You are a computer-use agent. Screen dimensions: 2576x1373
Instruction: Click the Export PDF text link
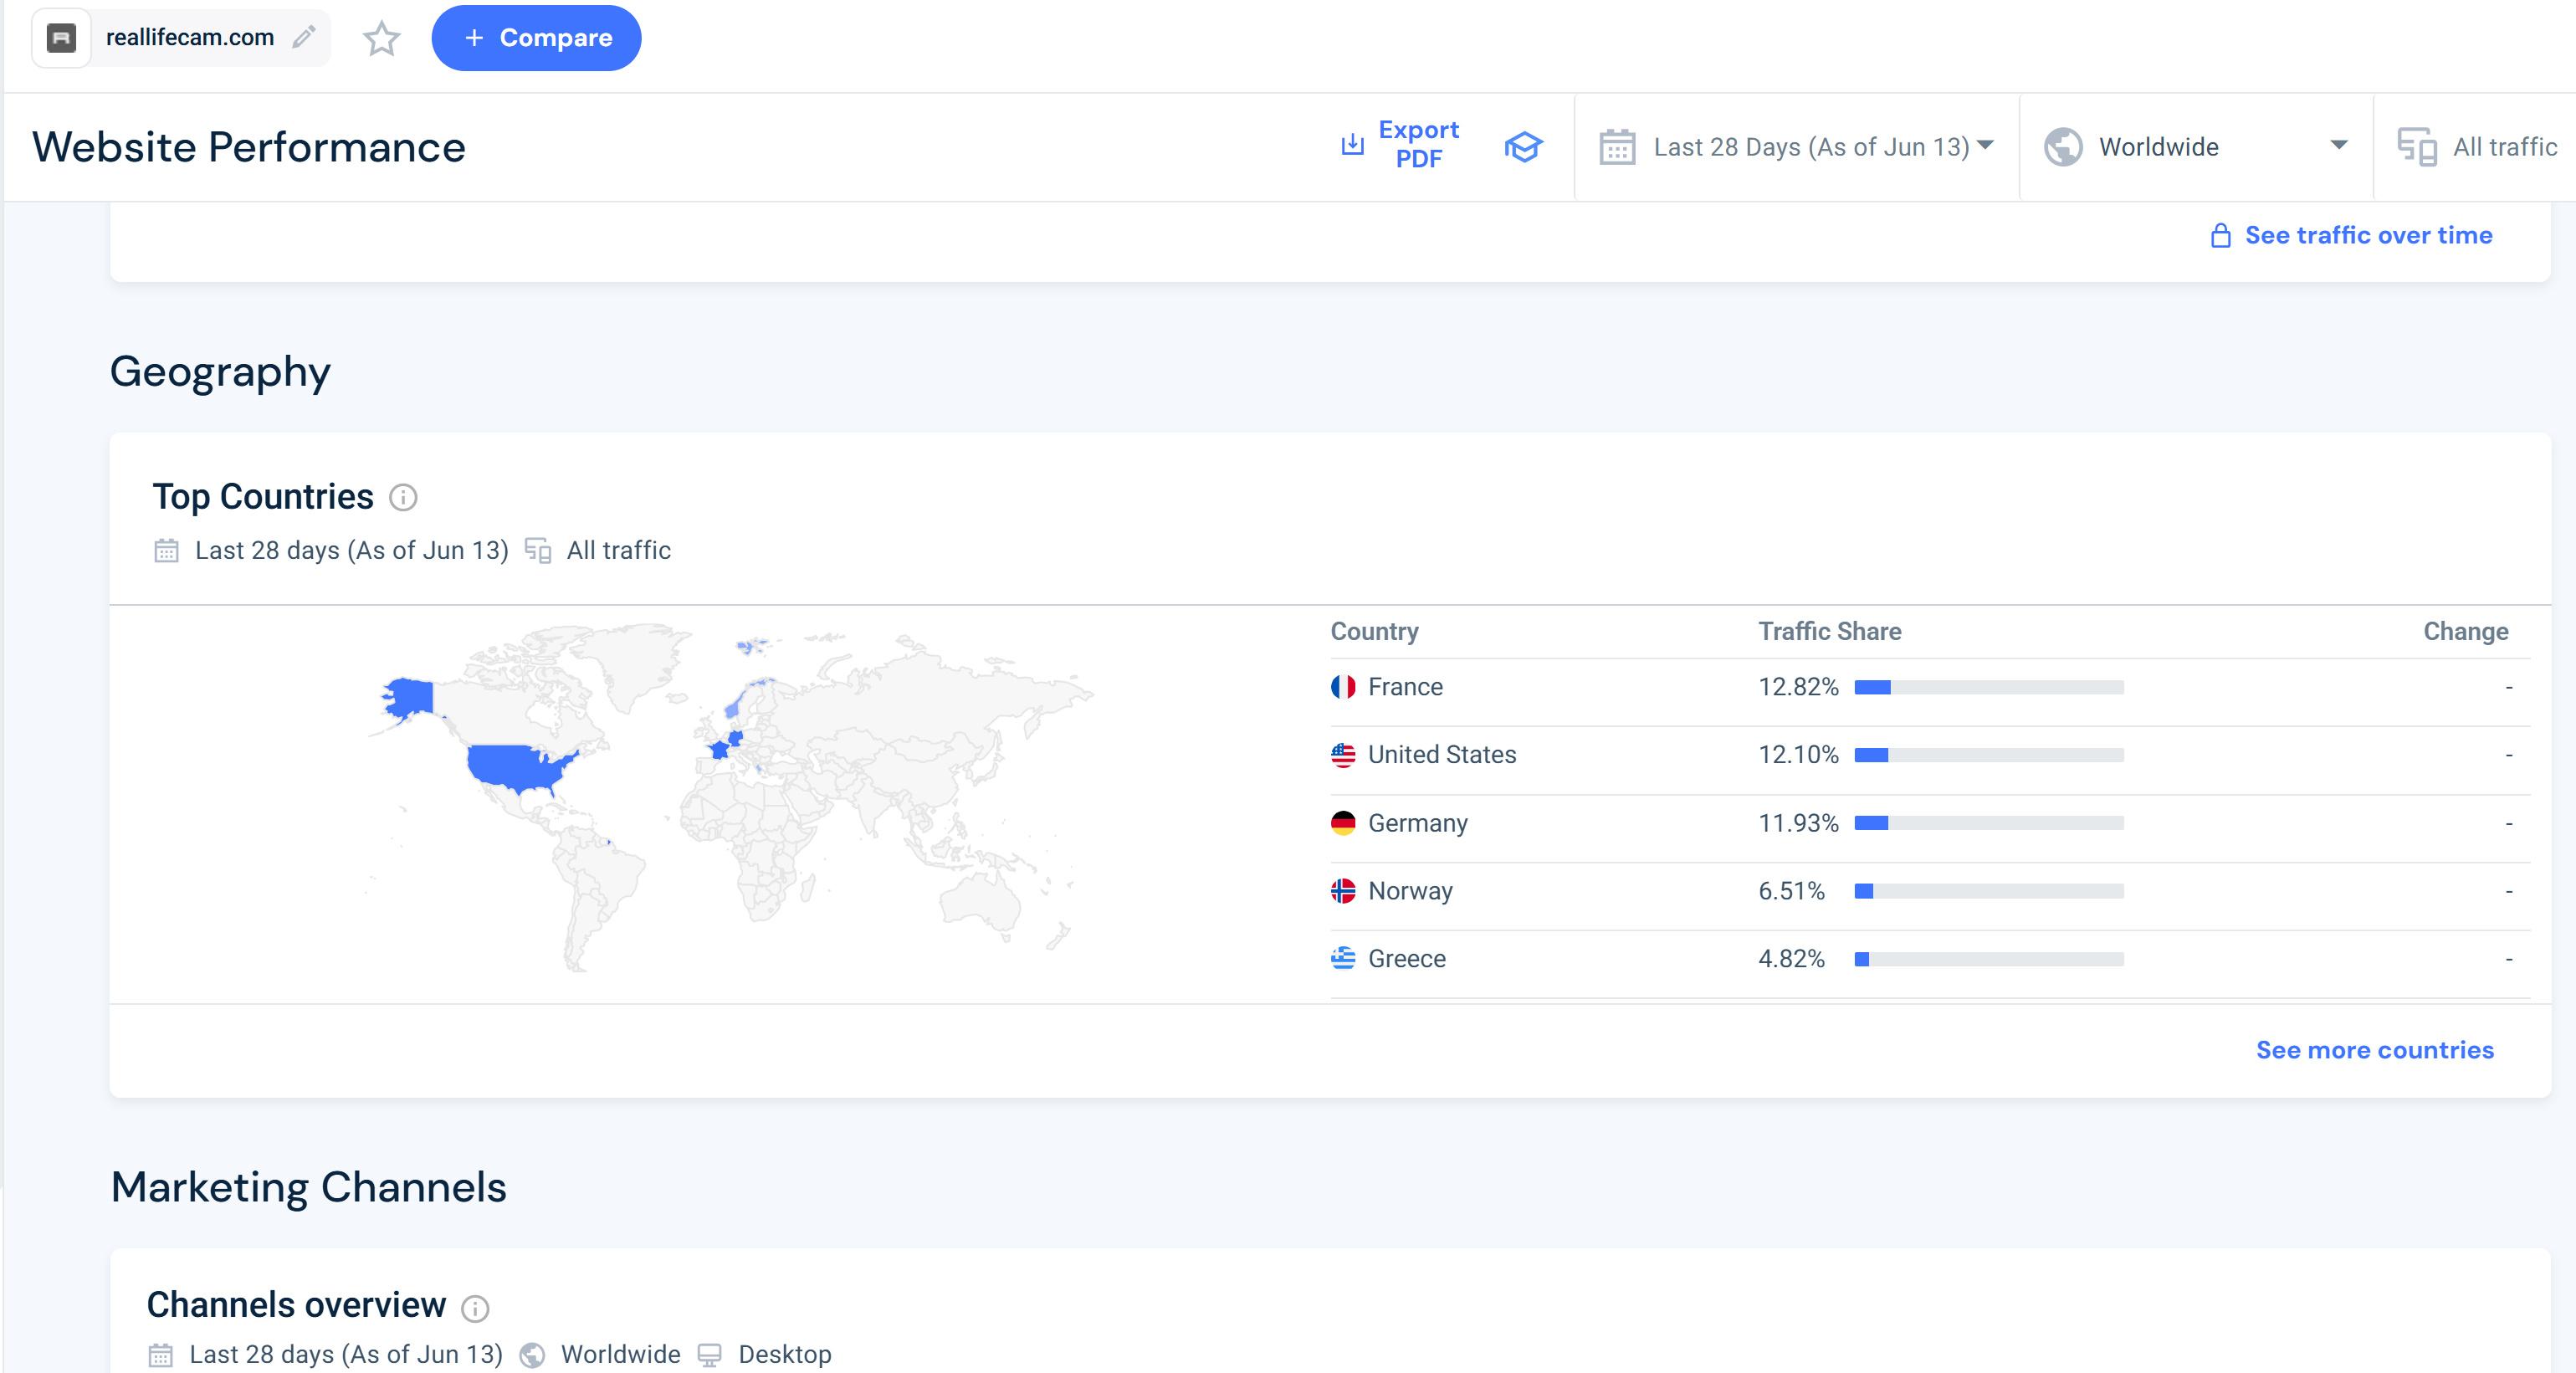[1418, 144]
